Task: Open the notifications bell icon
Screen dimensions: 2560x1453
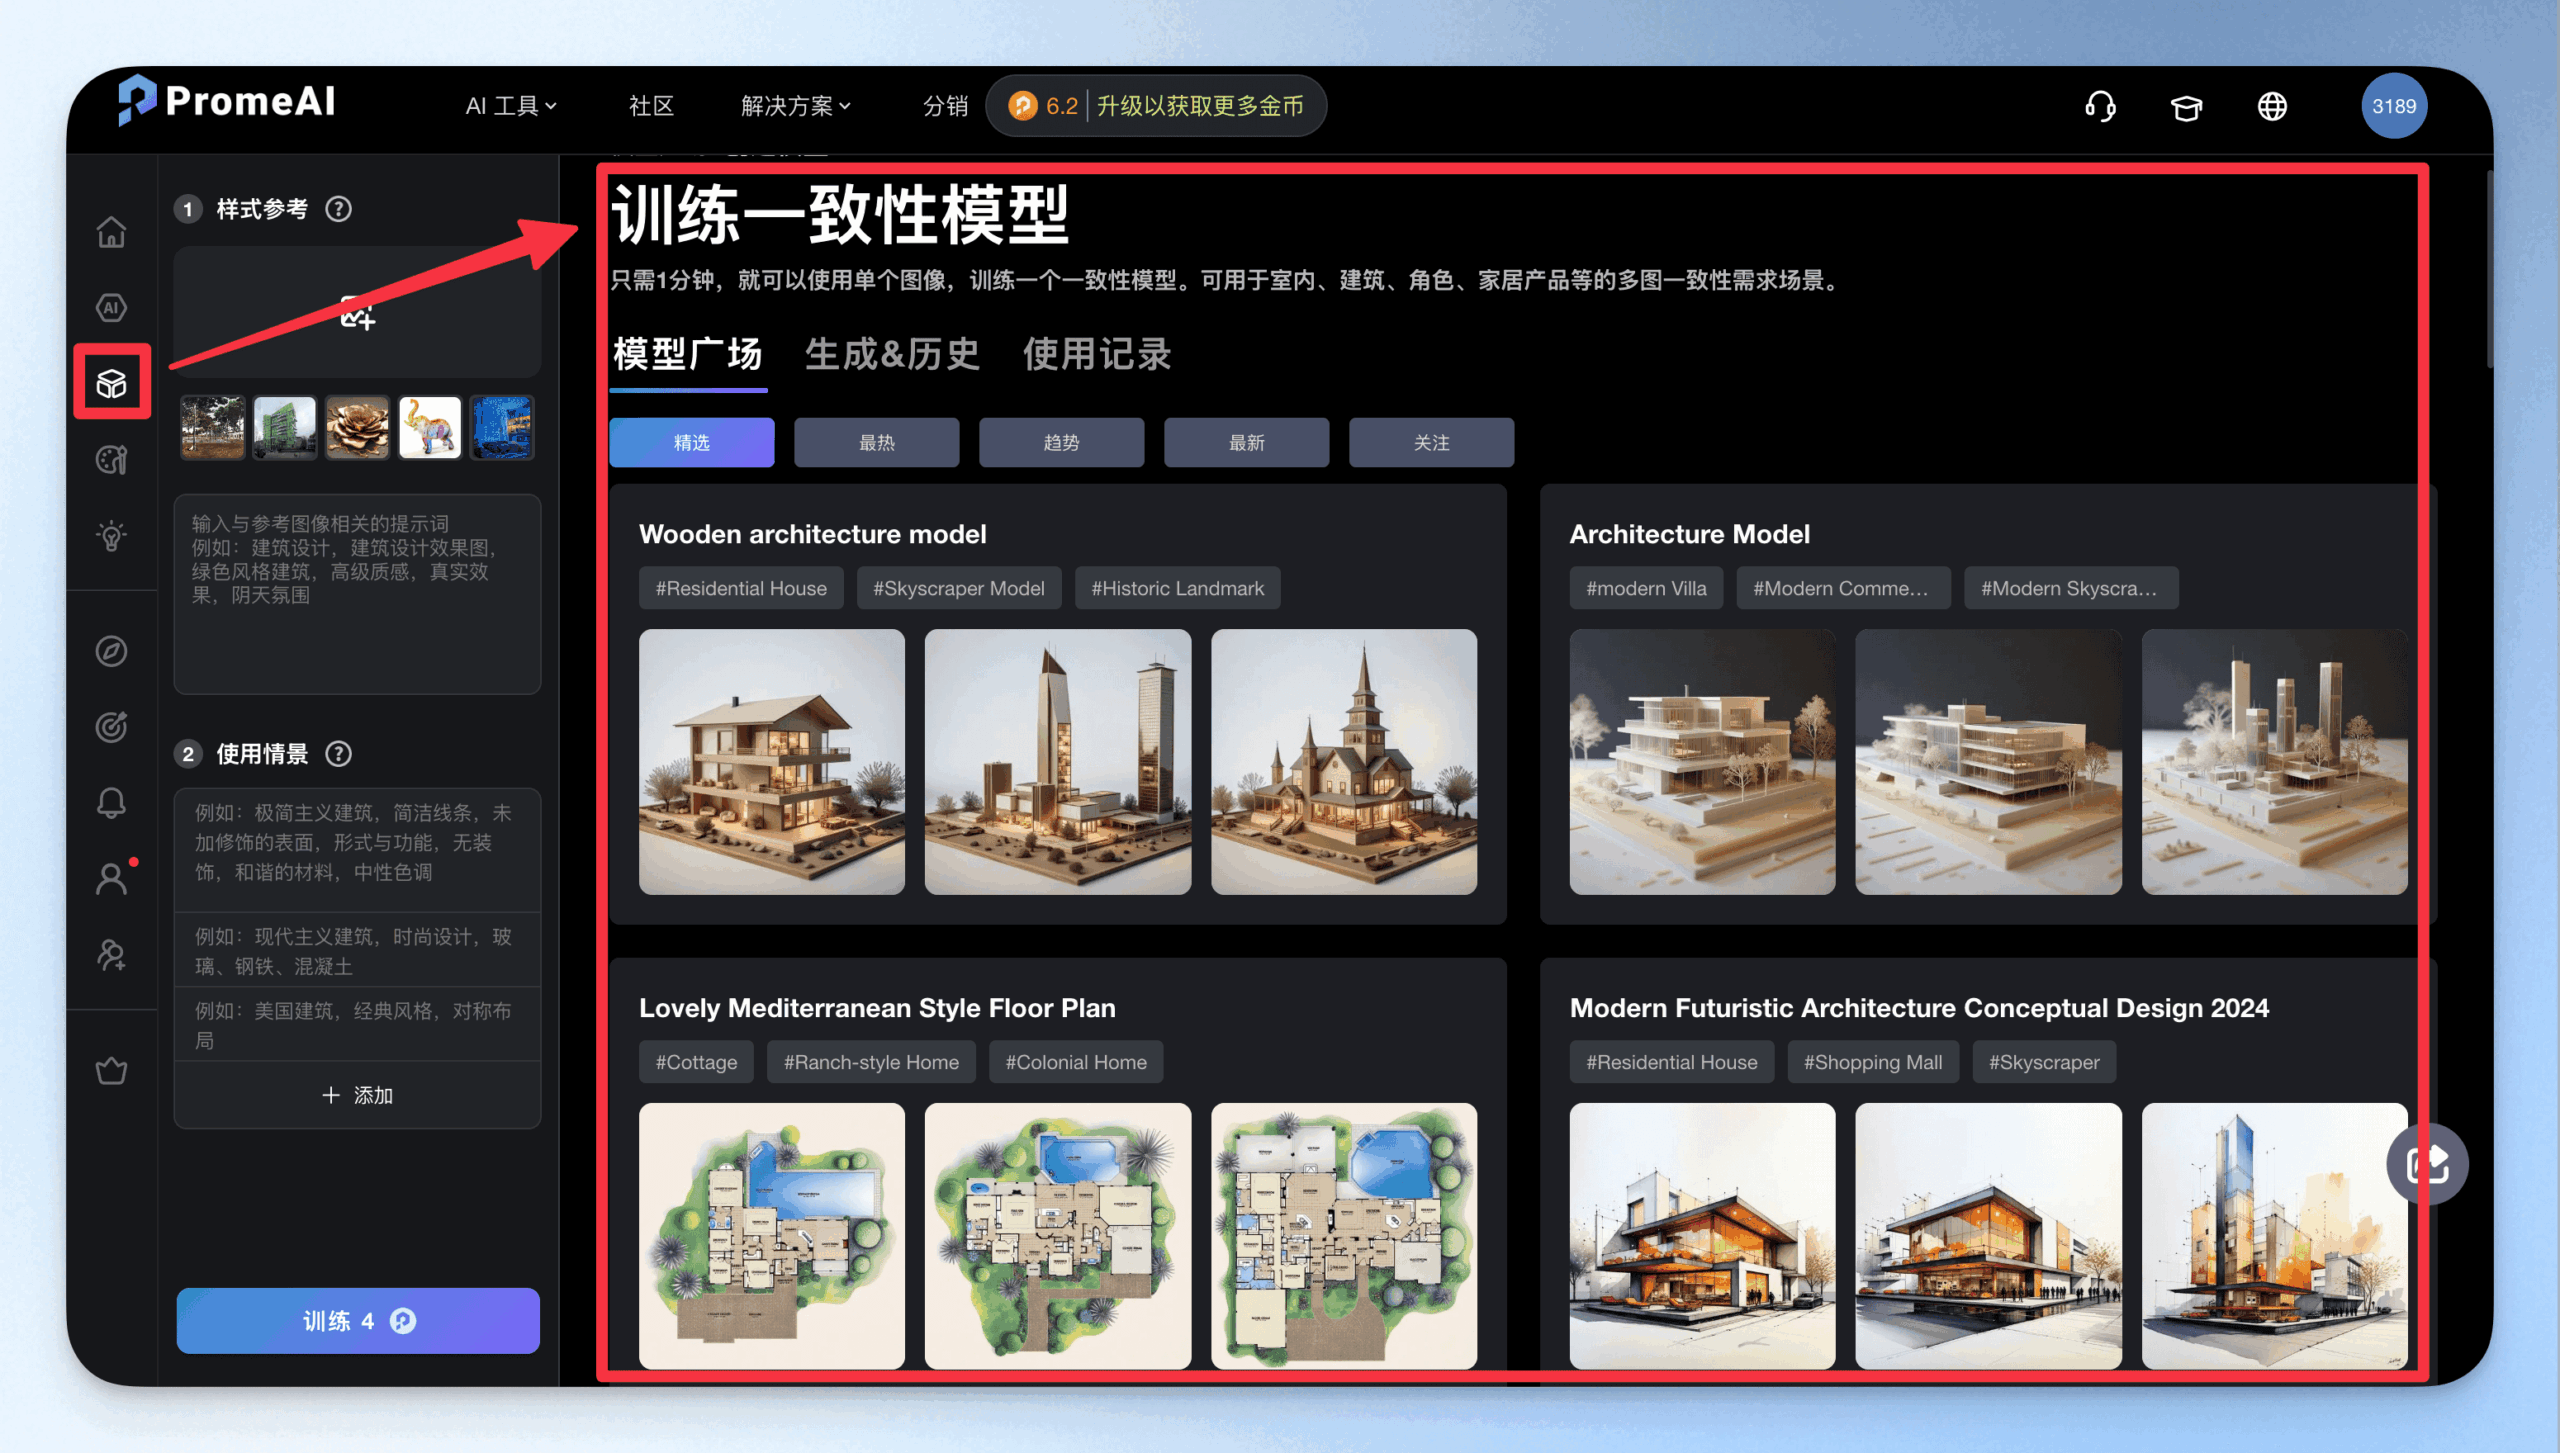Action: (x=111, y=803)
